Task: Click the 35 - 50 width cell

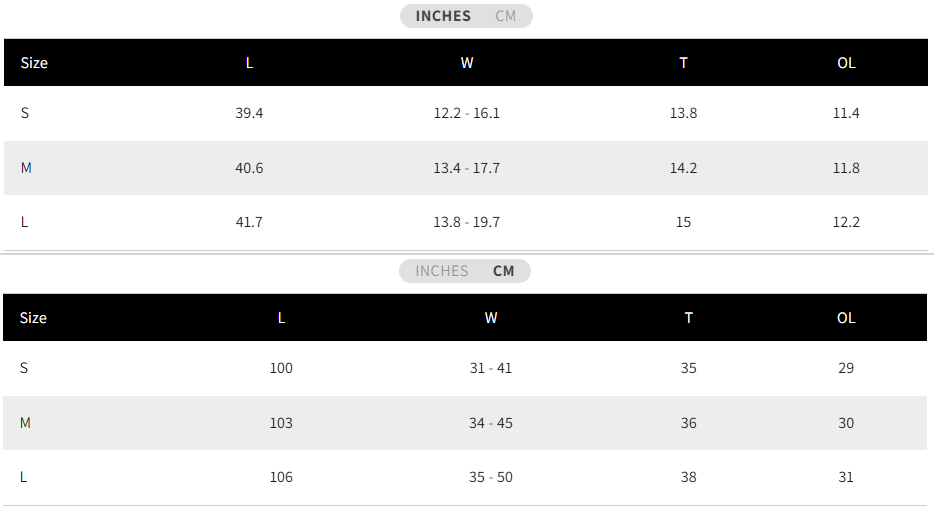Action: click(x=490, y=477)
